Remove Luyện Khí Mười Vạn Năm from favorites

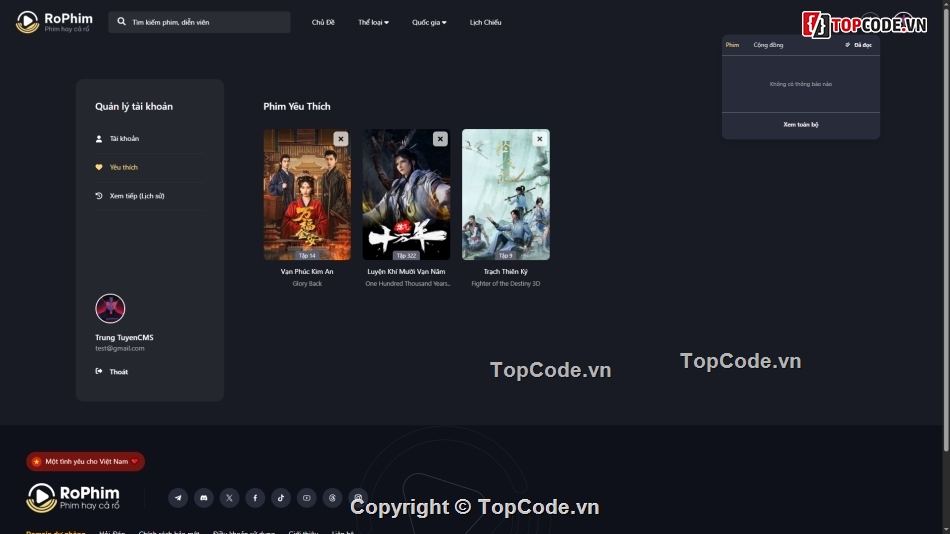[440, 139]
